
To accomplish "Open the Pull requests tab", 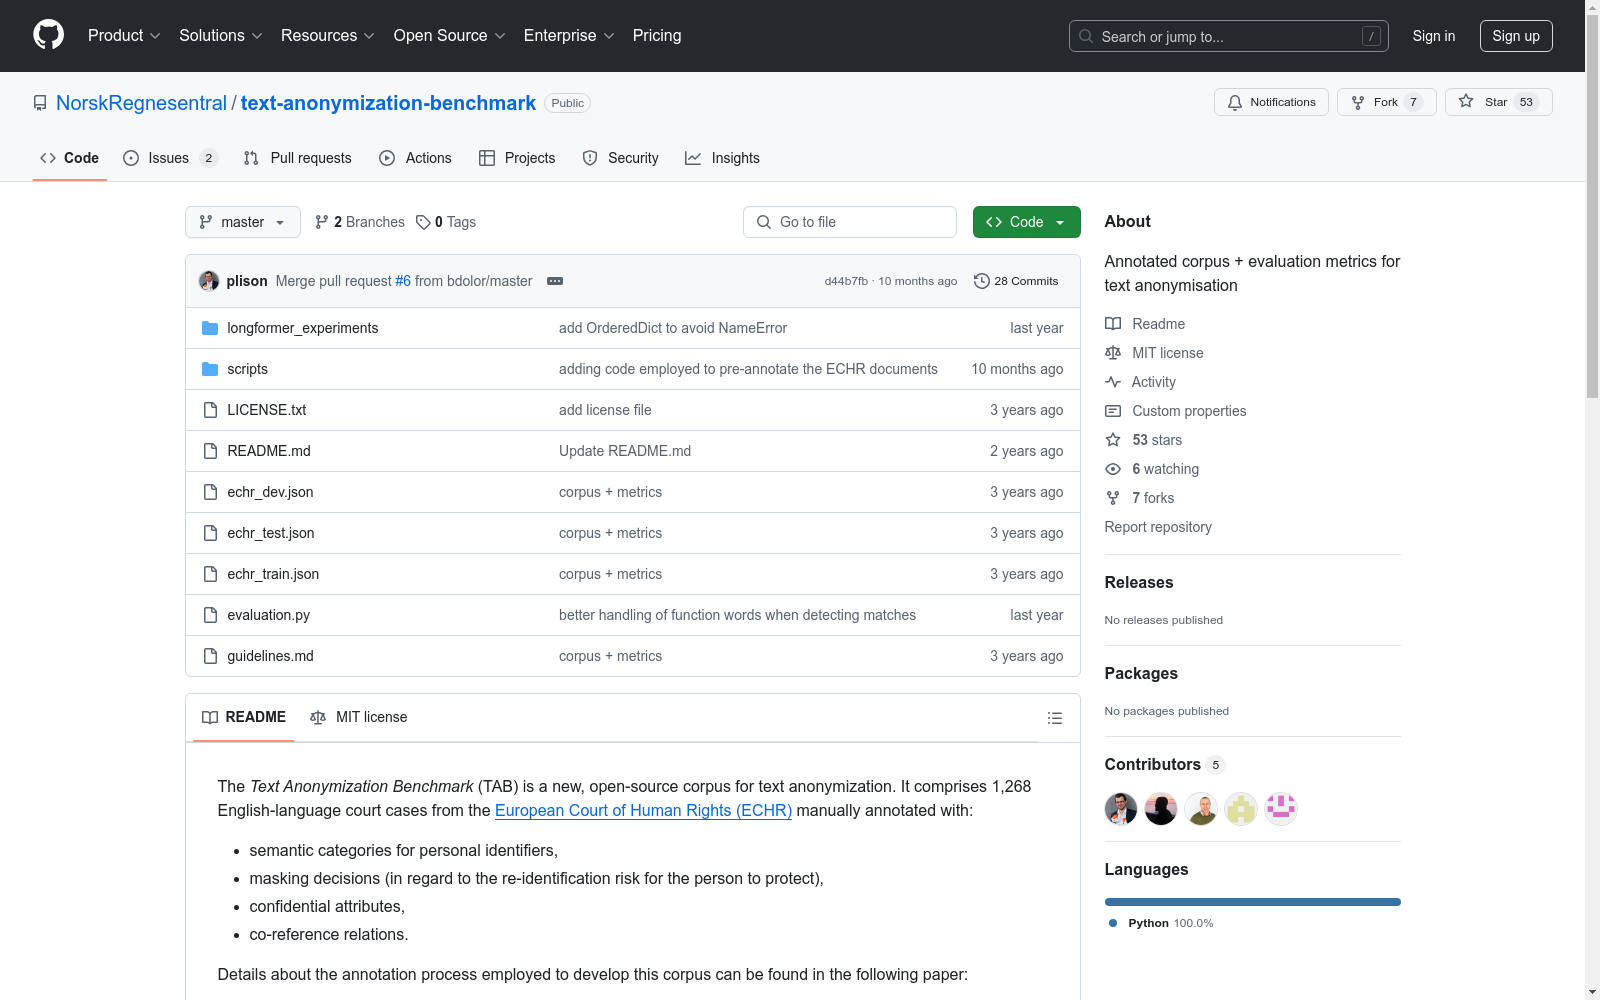I will coord(298,158).
